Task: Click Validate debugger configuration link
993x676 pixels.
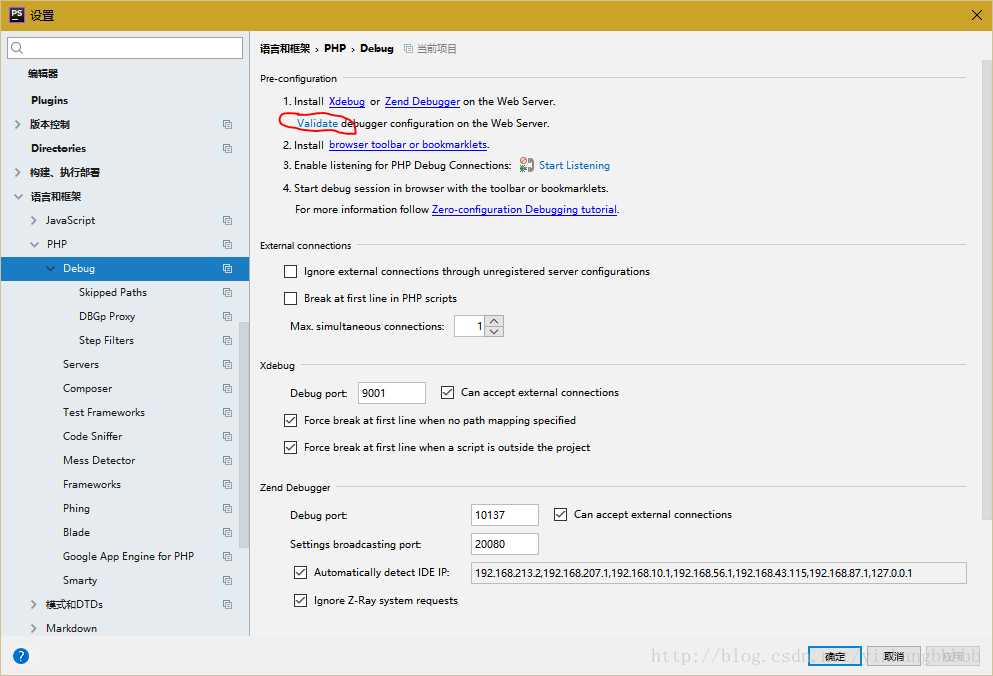Action: 317,124
